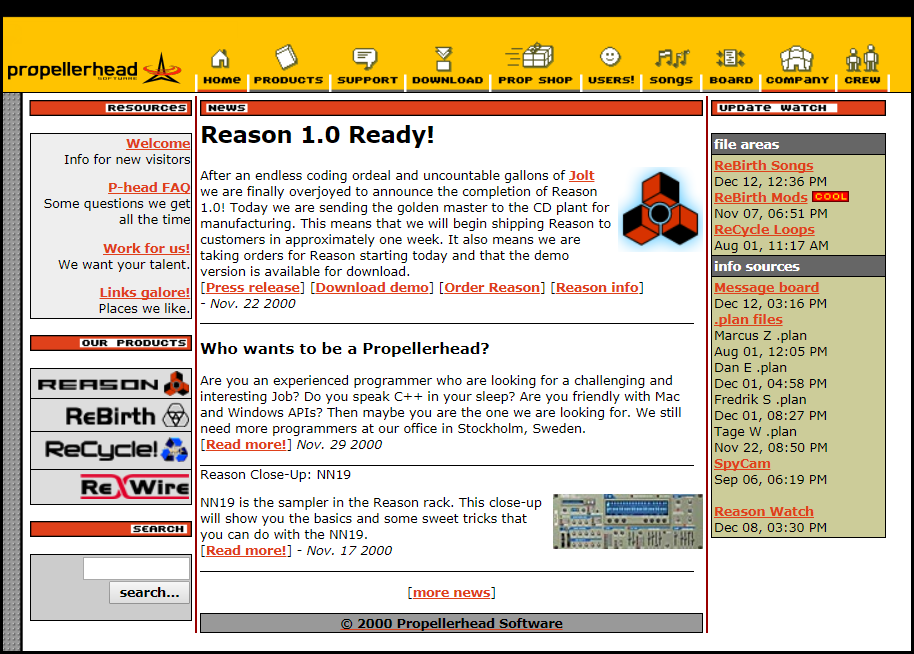This screenshot has height=654, width=914.
Task: Visit the Message board link
Action: (x=767, y=287)
